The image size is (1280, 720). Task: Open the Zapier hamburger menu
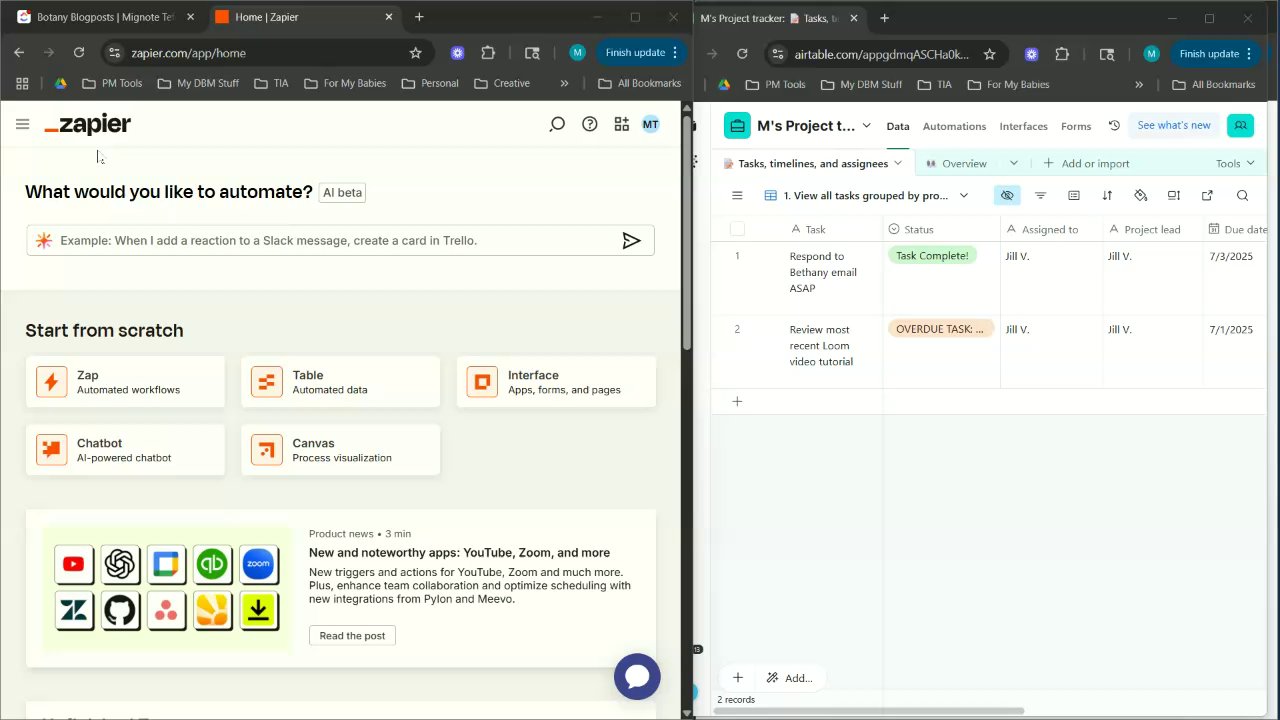pos(22,124)
